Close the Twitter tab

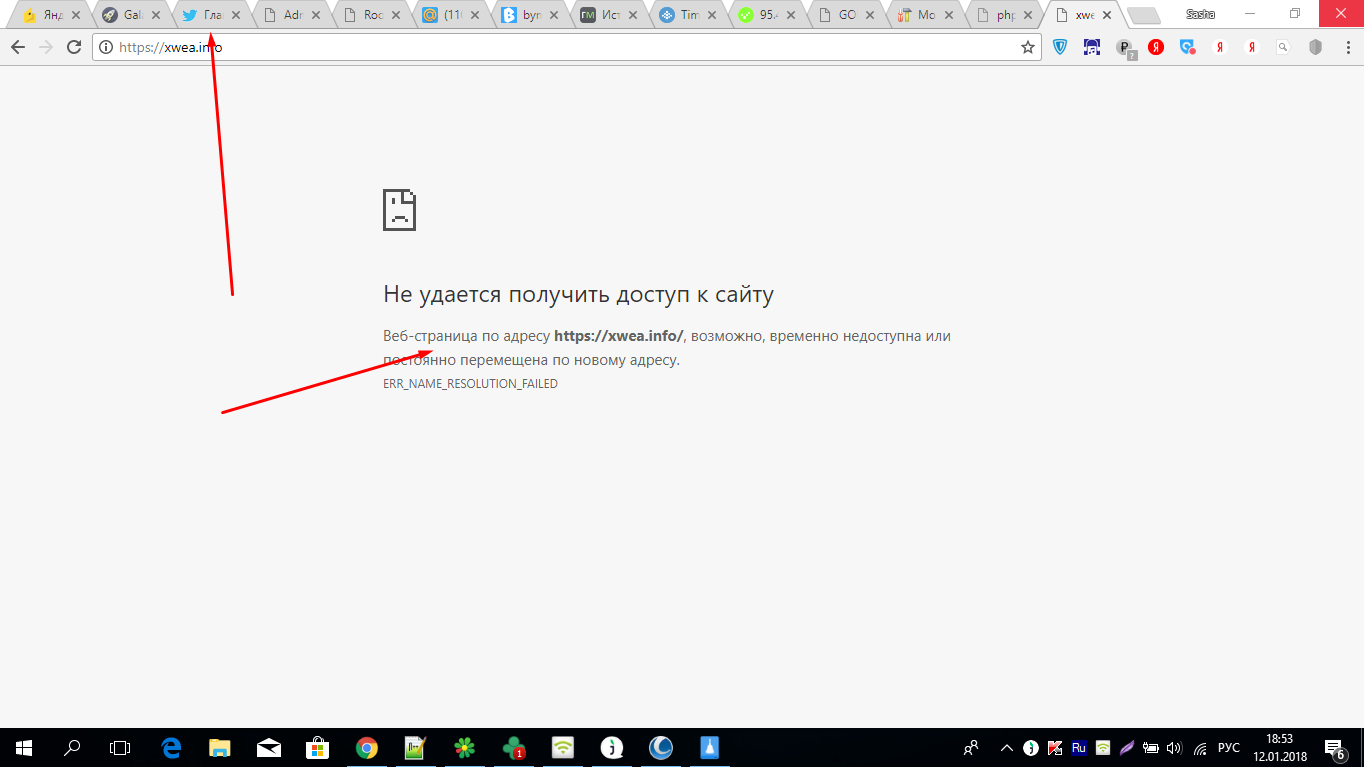pyautogui.click(x=237, y=16)
